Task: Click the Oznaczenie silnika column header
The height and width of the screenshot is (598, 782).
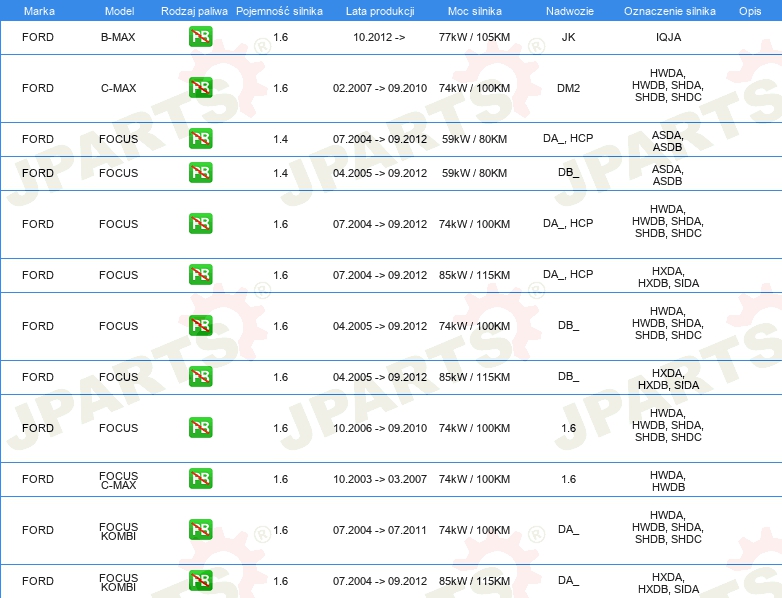Action: click(670, 11)
